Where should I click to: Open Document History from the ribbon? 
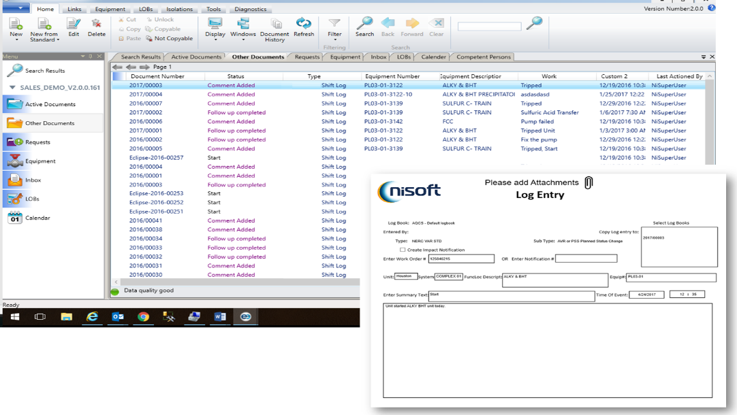point(274,26)
